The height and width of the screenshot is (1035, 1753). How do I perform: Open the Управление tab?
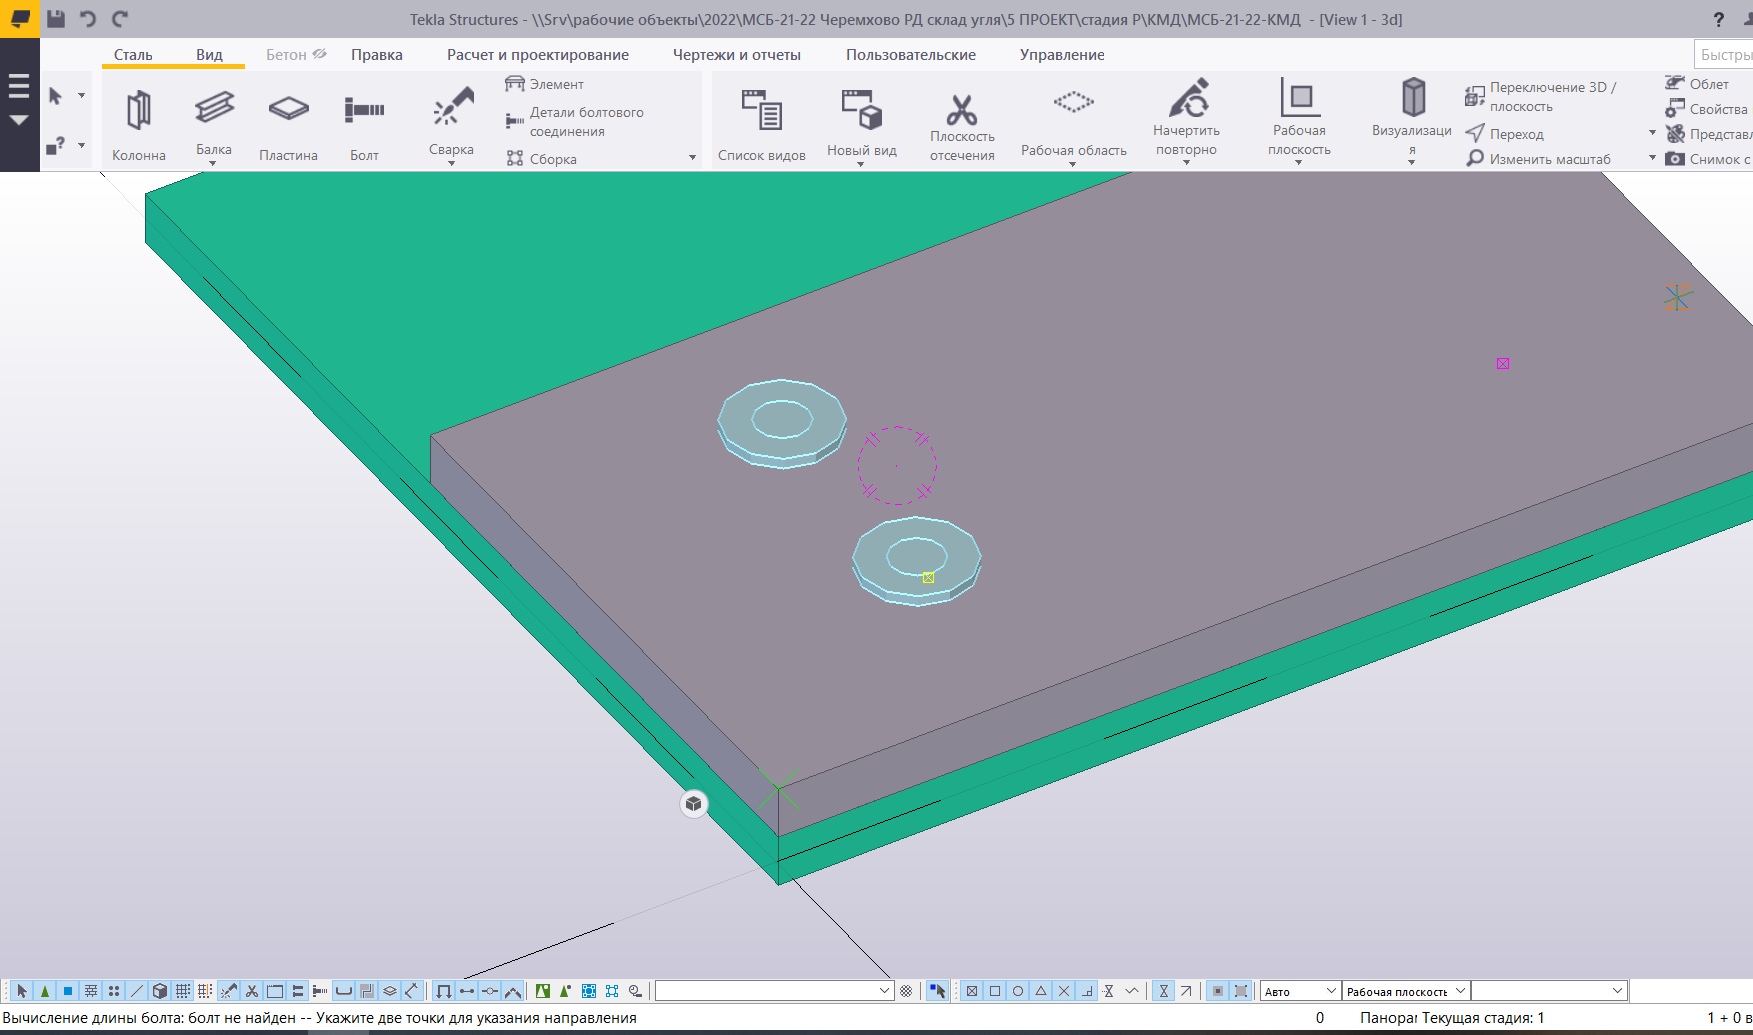pyautogui.click(x=1062, y=55)
